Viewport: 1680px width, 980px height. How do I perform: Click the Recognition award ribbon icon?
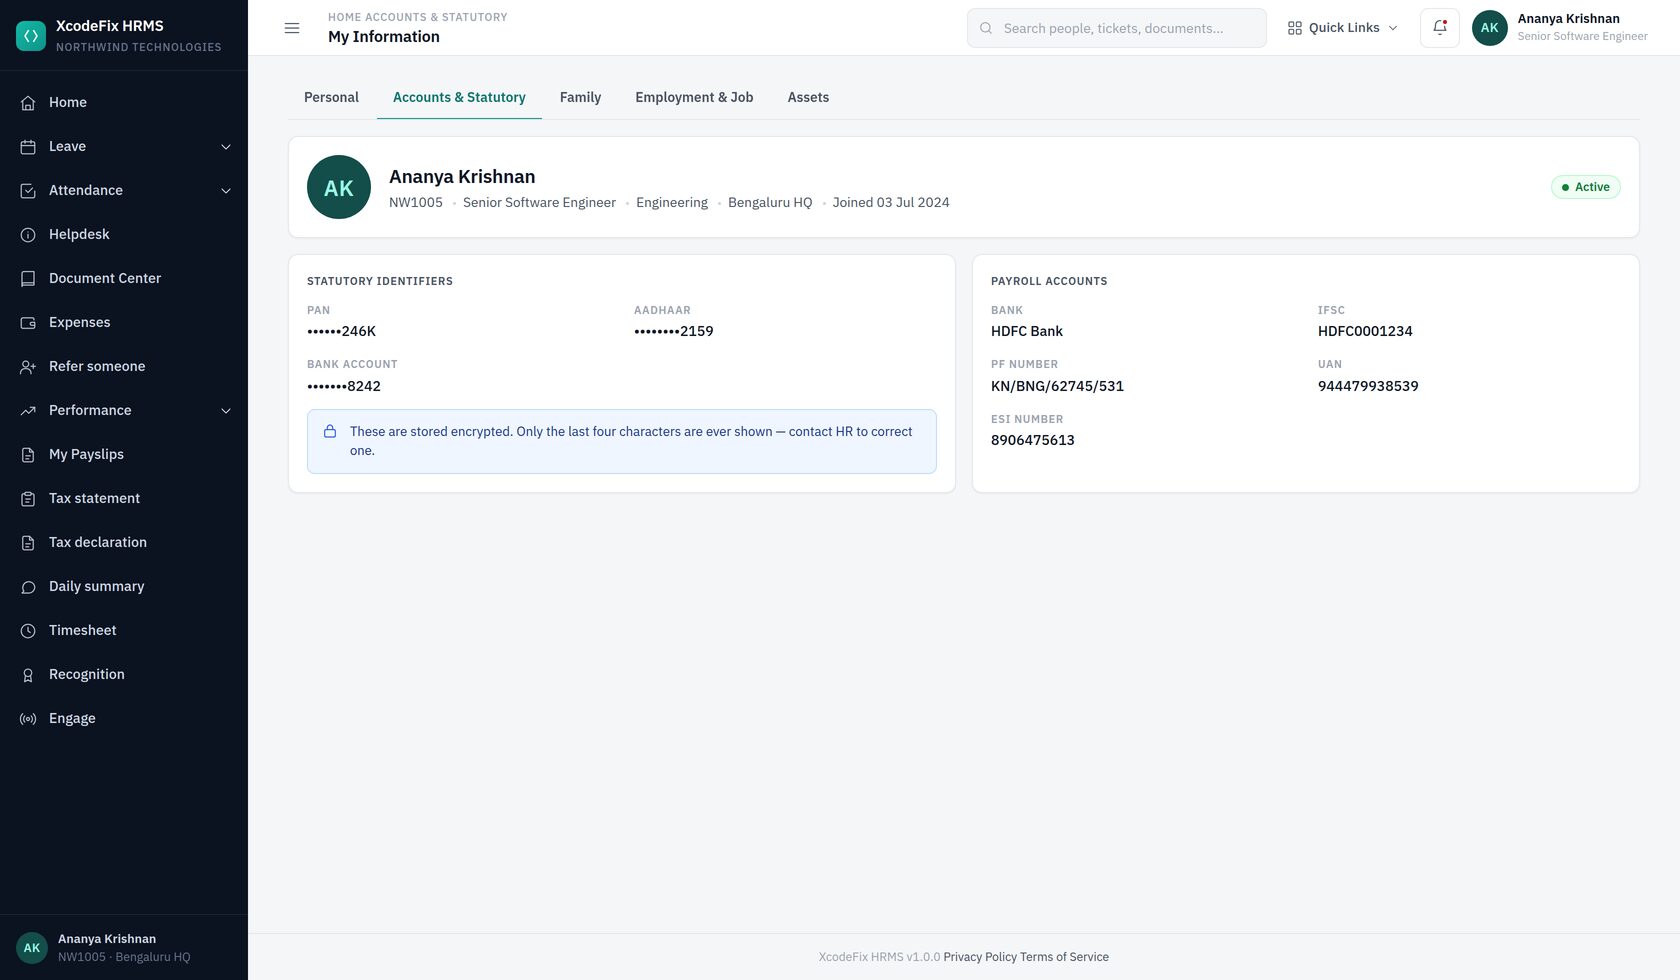click(x=28, y=675)
